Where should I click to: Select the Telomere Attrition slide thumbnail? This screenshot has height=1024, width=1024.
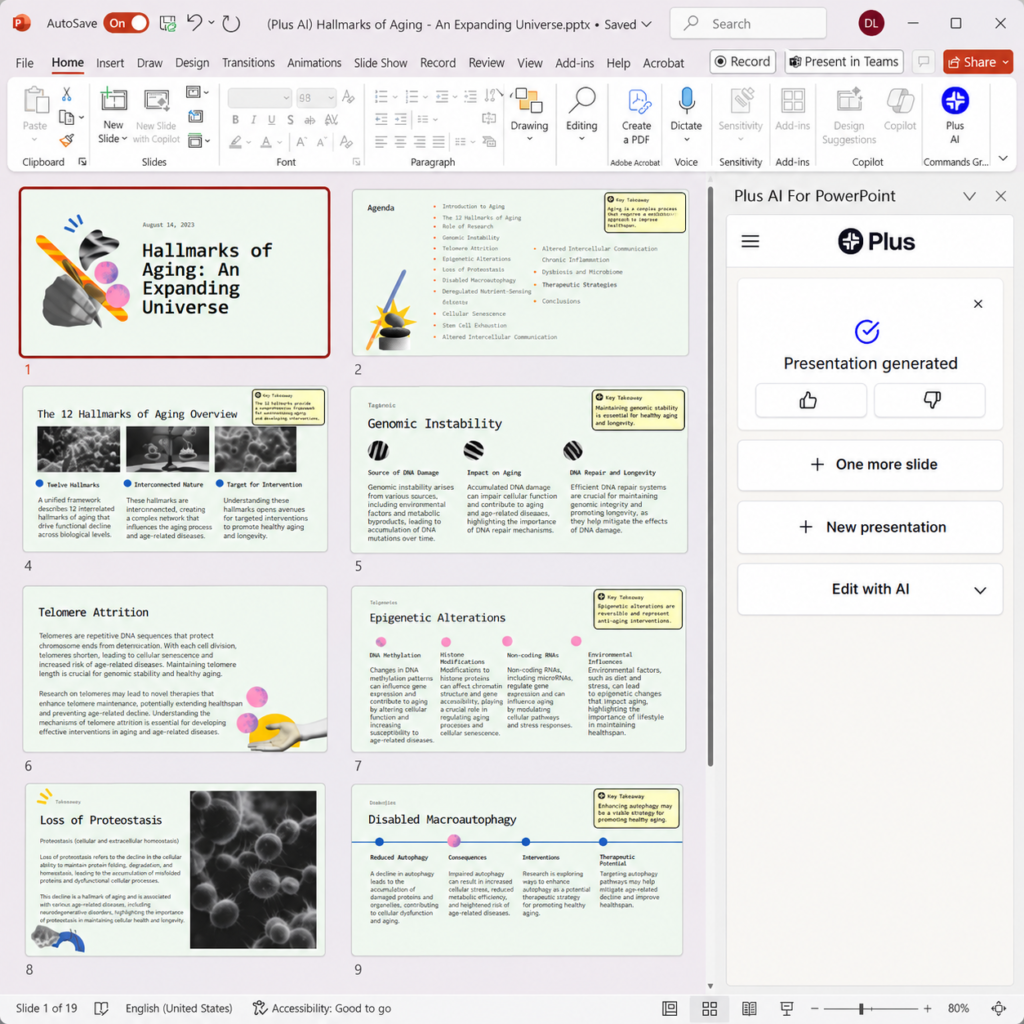(175, 669)
